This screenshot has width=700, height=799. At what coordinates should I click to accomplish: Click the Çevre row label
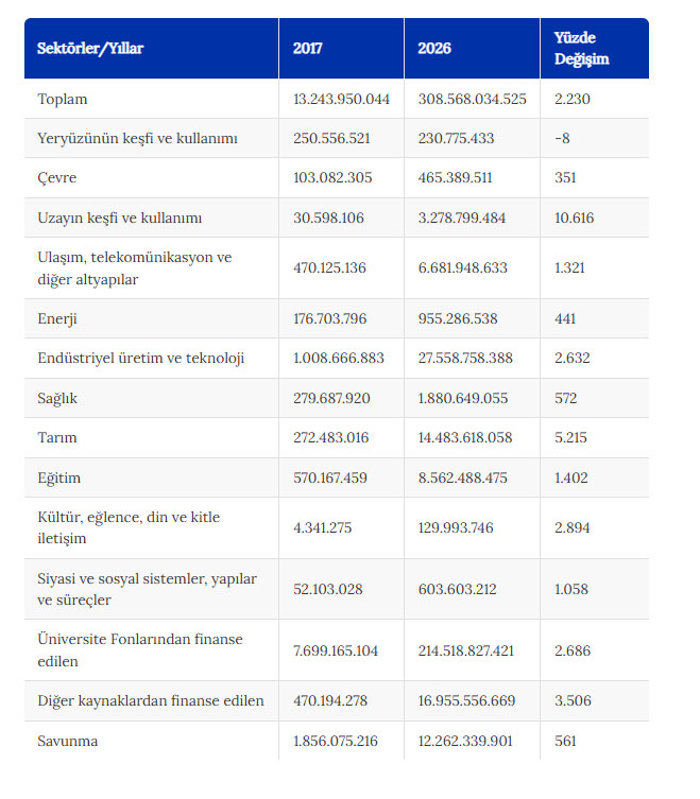(x=57, y=178)
